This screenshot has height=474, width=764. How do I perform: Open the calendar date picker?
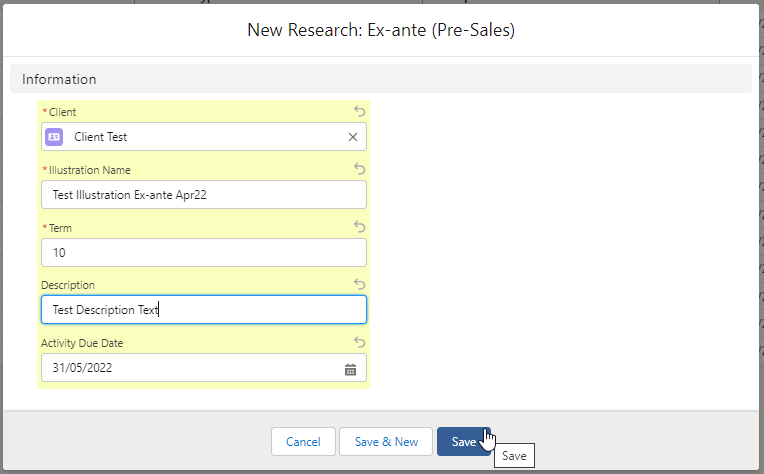(350, 369)
